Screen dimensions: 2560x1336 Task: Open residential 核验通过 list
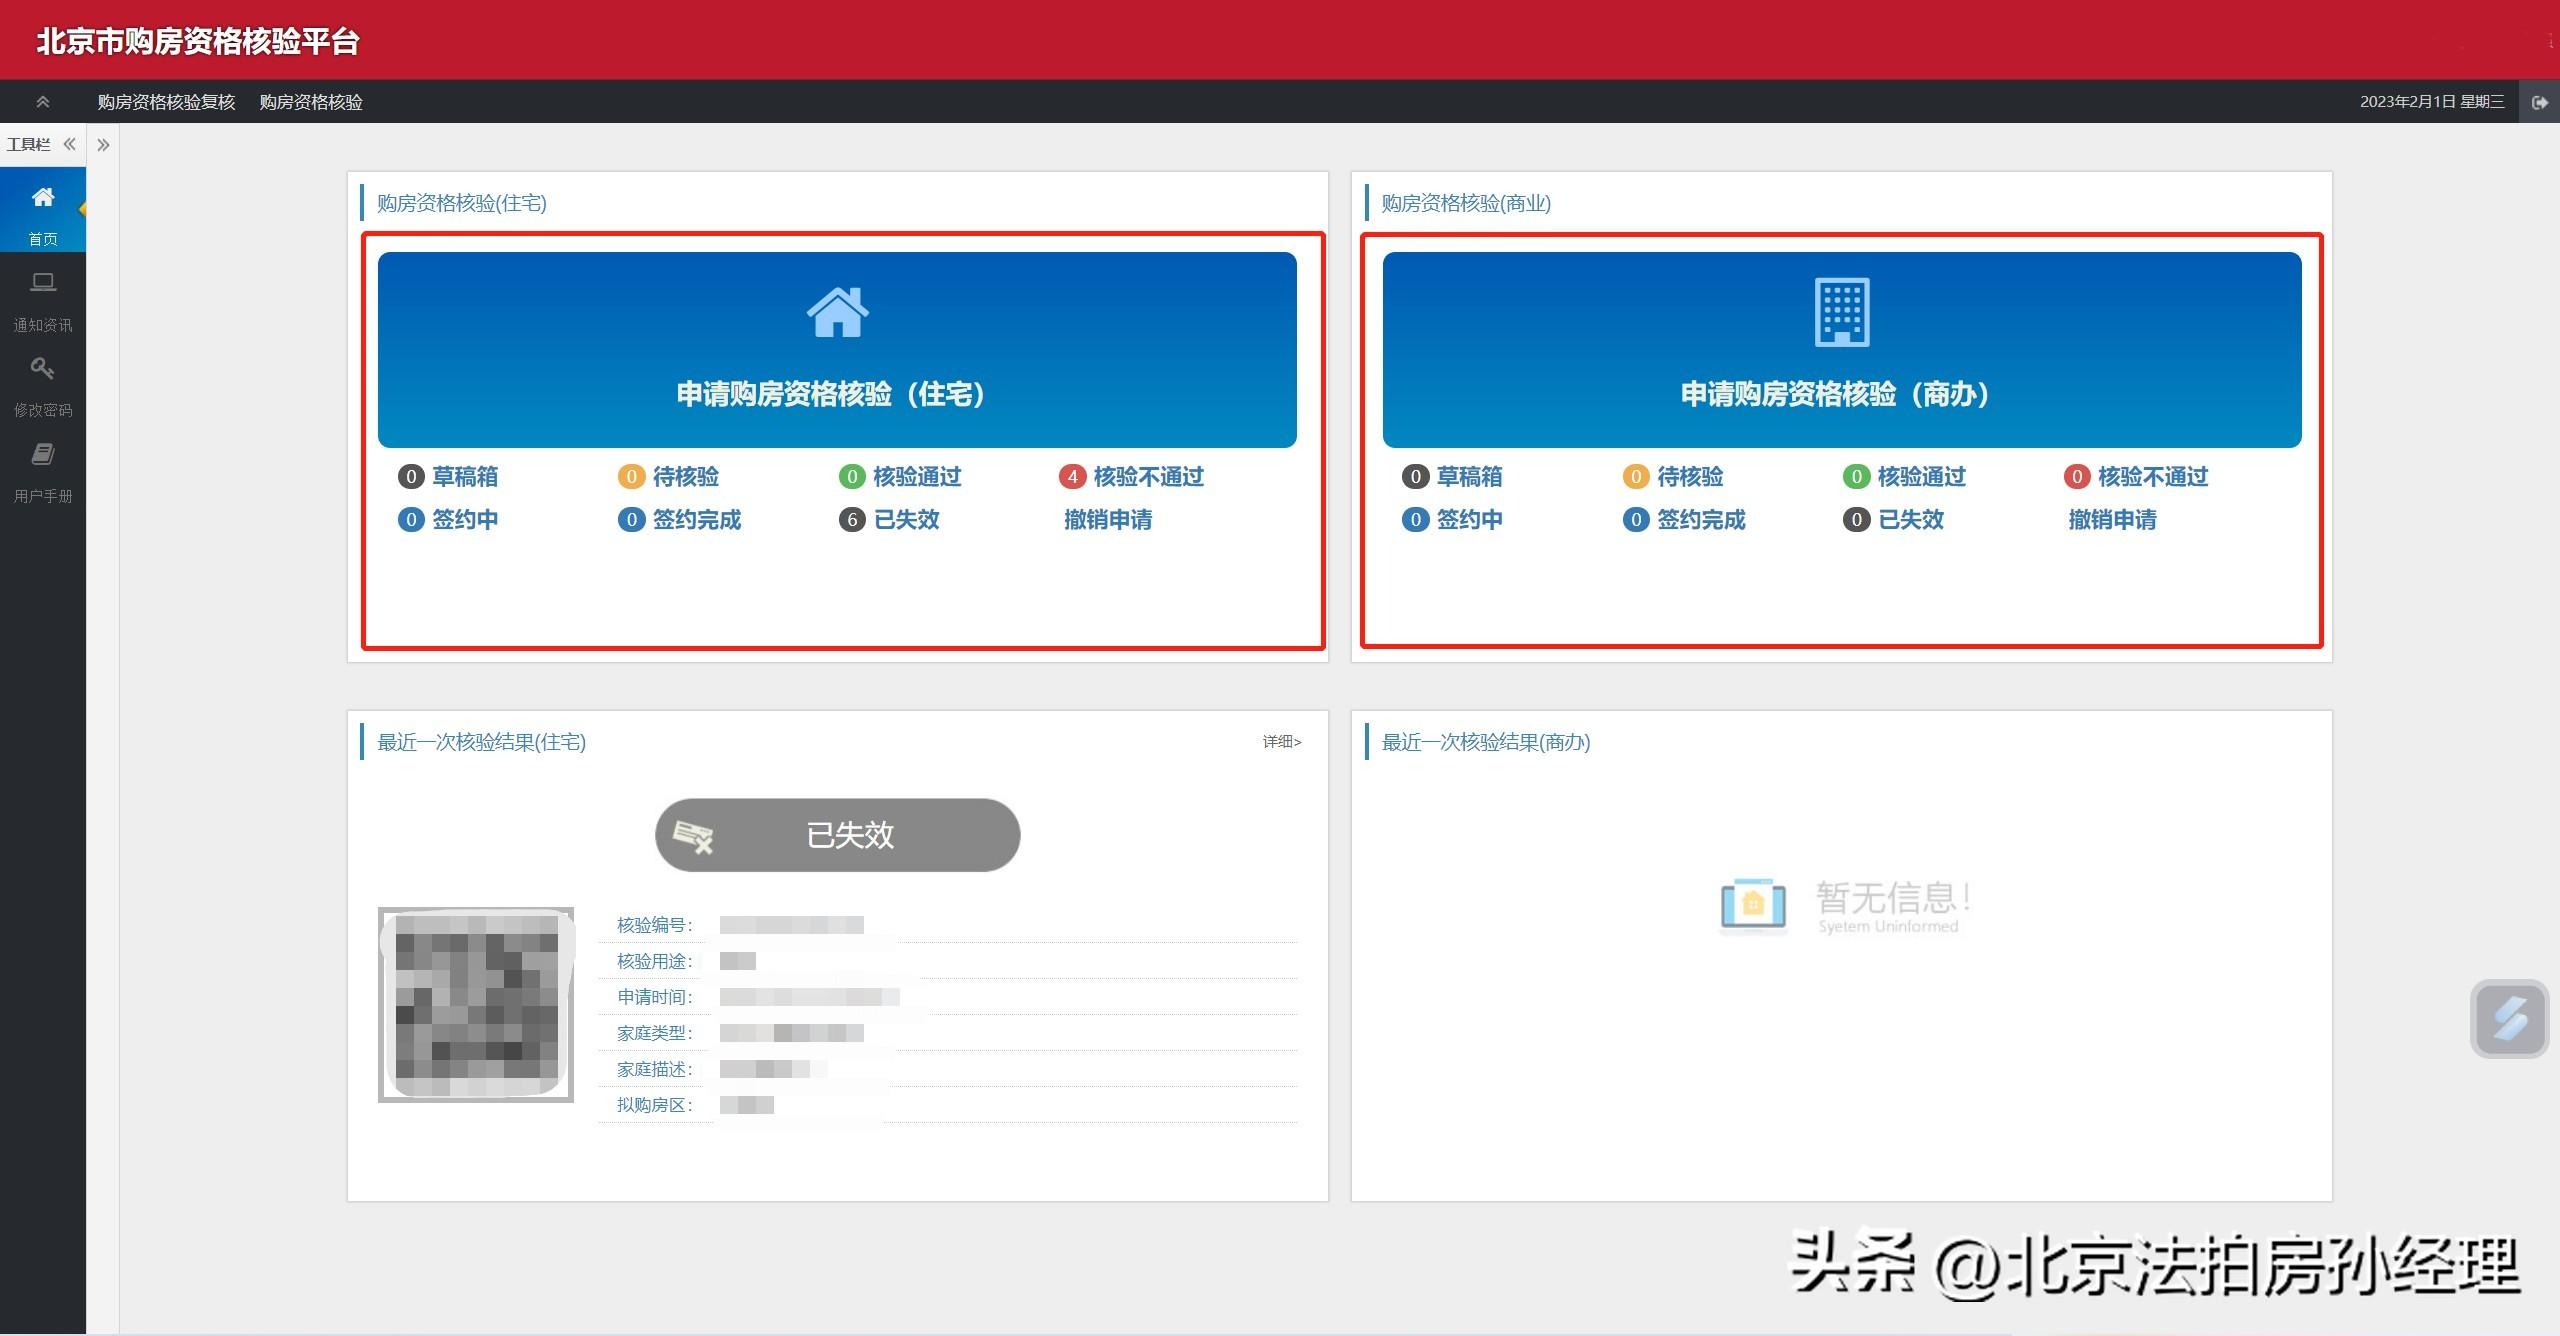[x=900, y=477]
